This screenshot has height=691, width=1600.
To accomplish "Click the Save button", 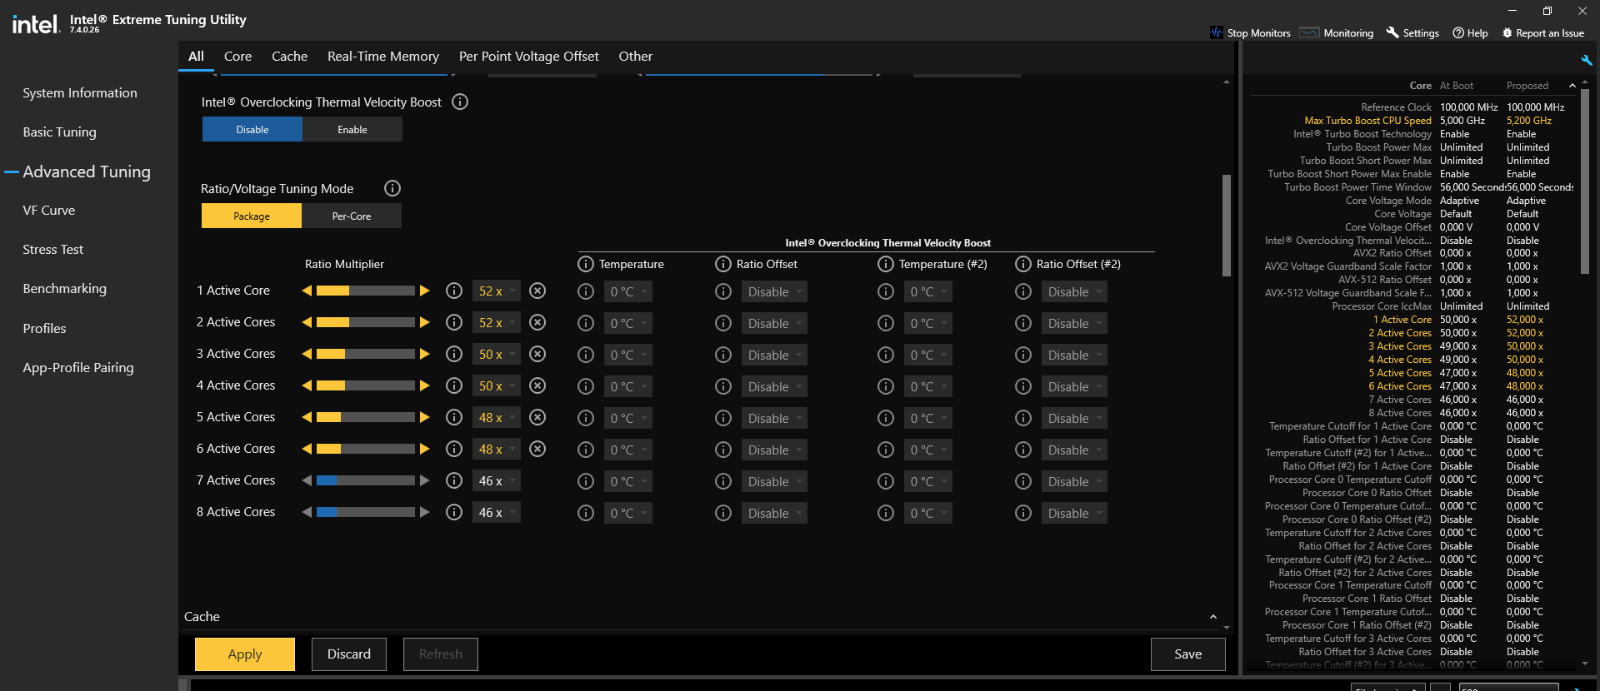I will (1188, 654).
